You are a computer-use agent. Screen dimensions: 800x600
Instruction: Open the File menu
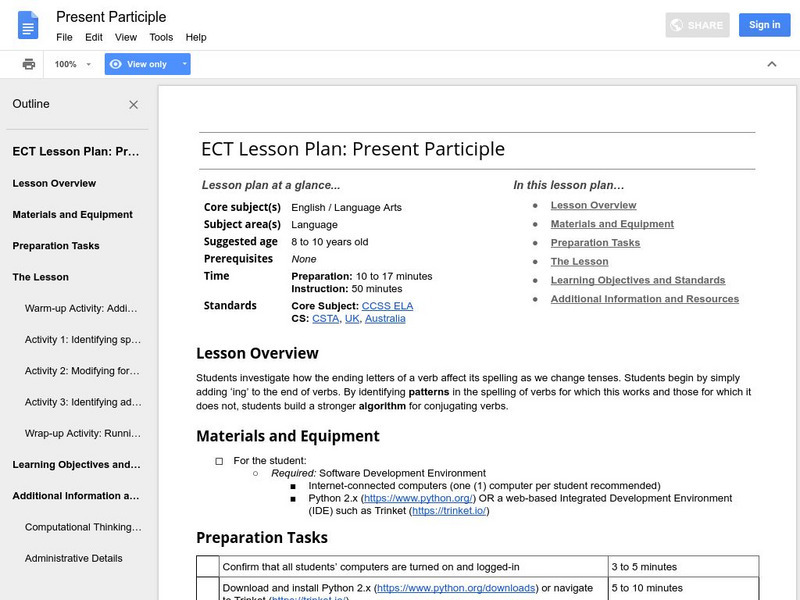click(x=64, y=37)
